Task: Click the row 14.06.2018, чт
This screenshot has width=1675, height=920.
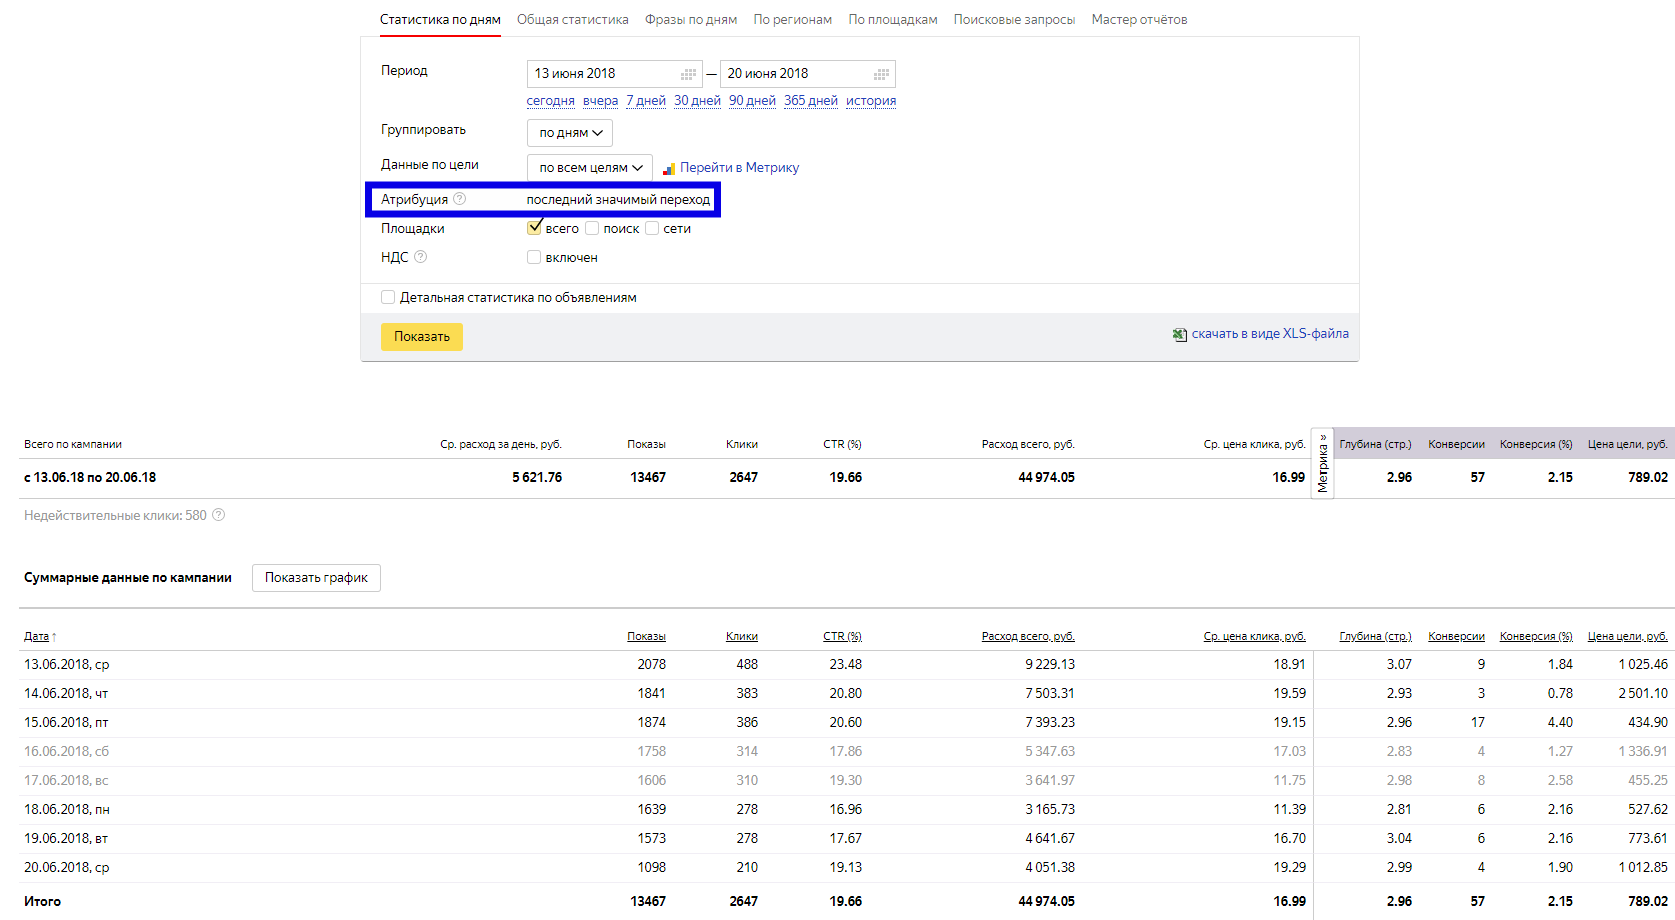Action: pos(846,693)
